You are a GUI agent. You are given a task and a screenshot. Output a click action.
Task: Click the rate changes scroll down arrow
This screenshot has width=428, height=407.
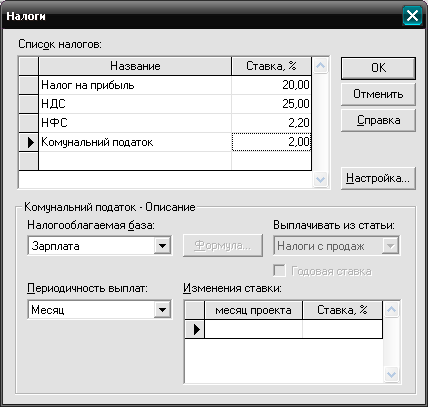point(391,374)
